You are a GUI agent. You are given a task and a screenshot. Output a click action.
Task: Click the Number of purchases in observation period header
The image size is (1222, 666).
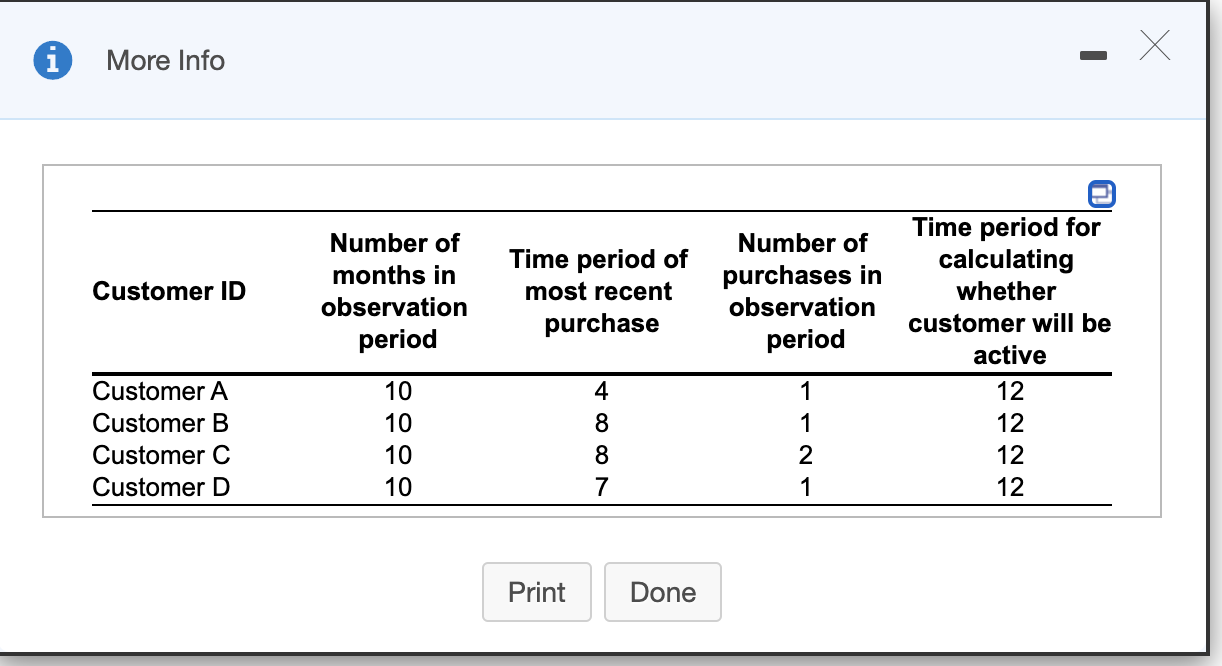(804, 291)
